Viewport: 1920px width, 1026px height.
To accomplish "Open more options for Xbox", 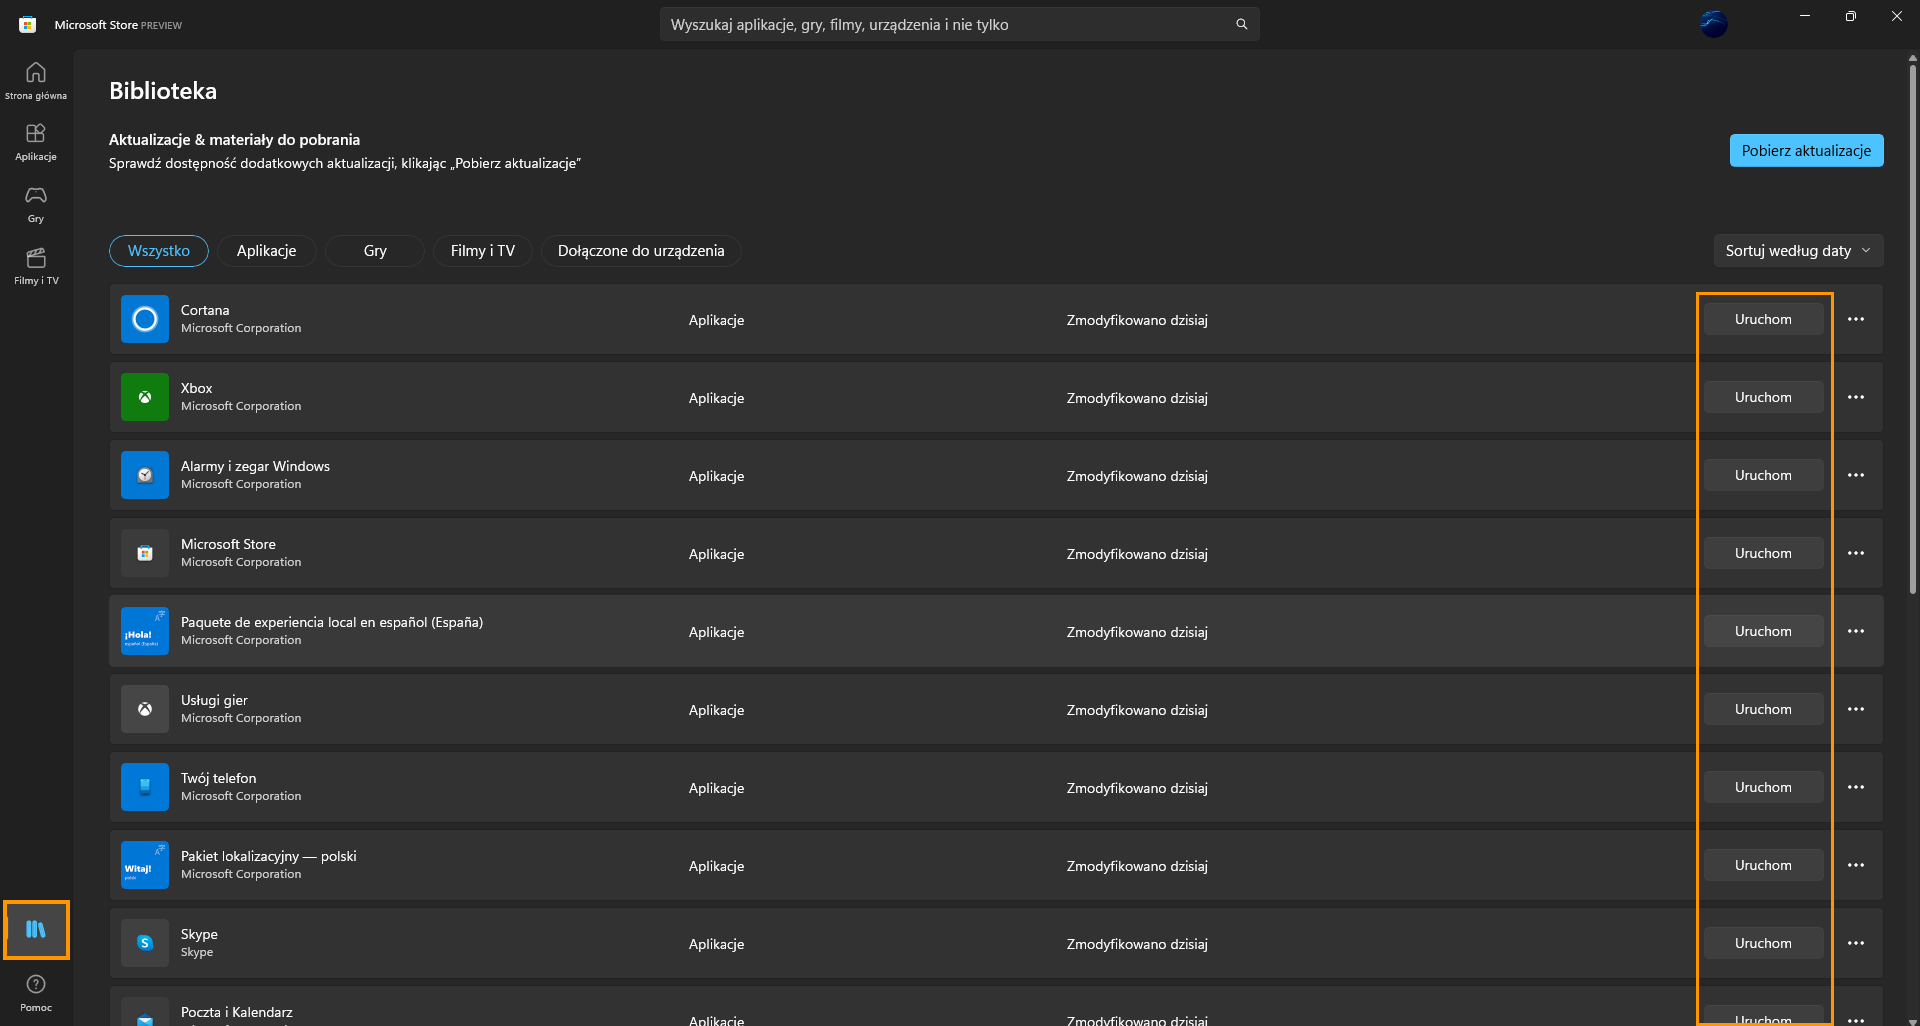I will click(1856, 397).
